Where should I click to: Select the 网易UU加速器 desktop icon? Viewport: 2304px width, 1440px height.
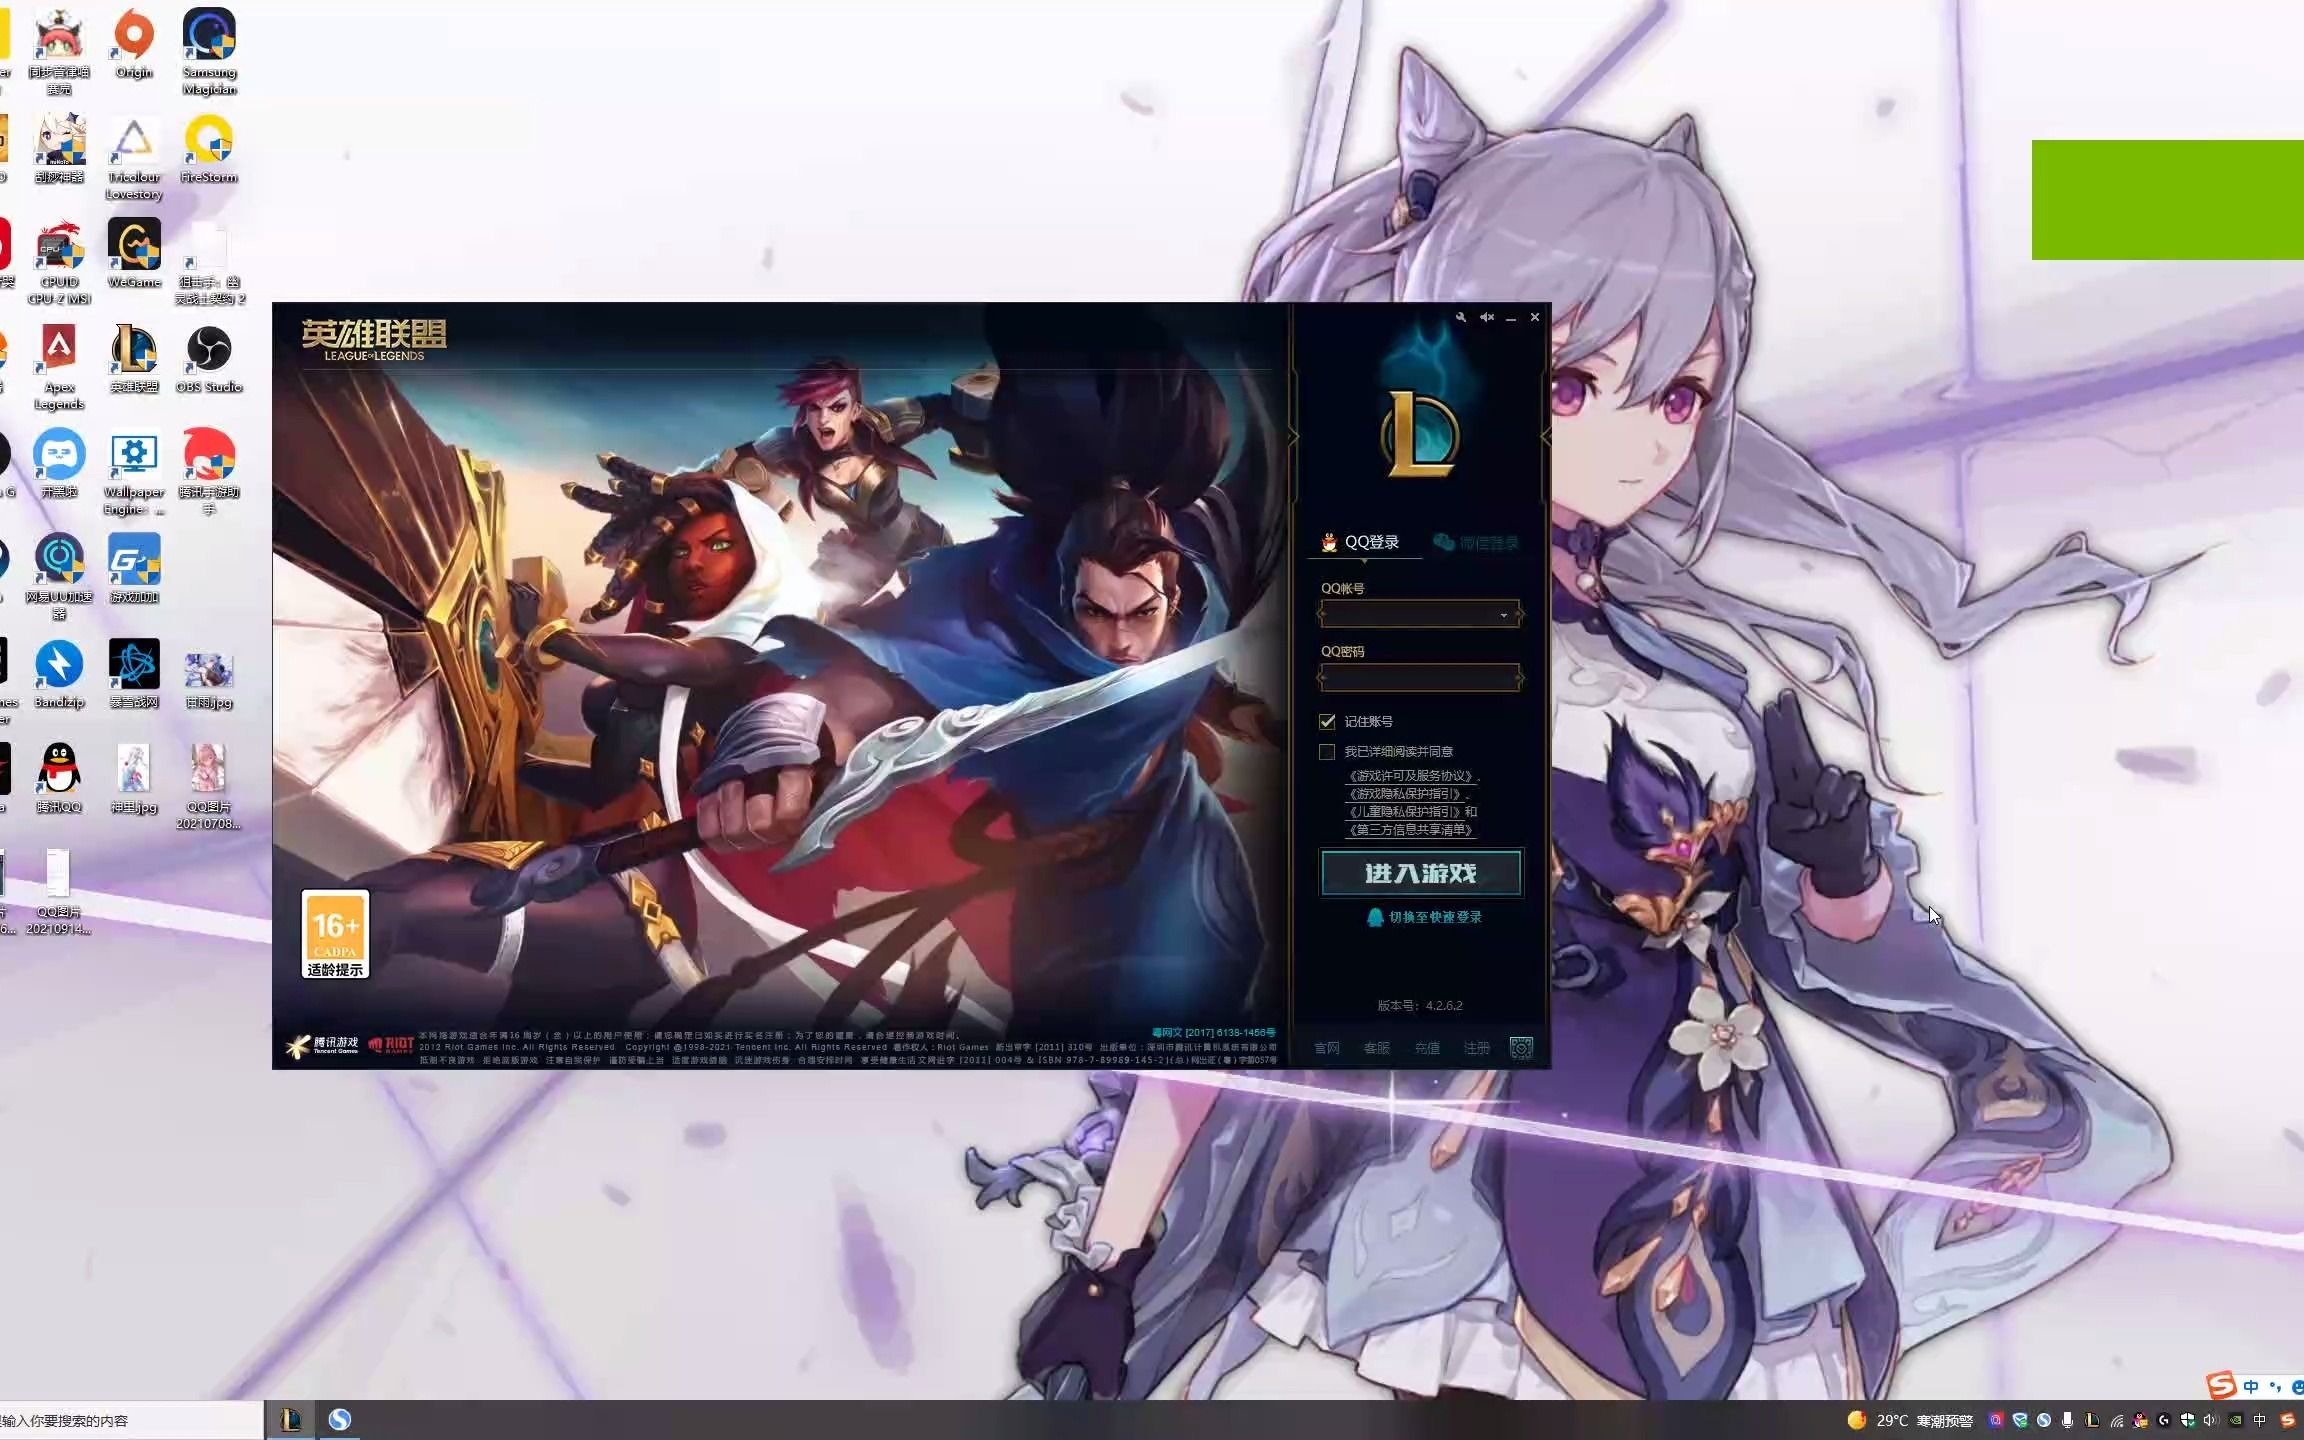point(59,578)
